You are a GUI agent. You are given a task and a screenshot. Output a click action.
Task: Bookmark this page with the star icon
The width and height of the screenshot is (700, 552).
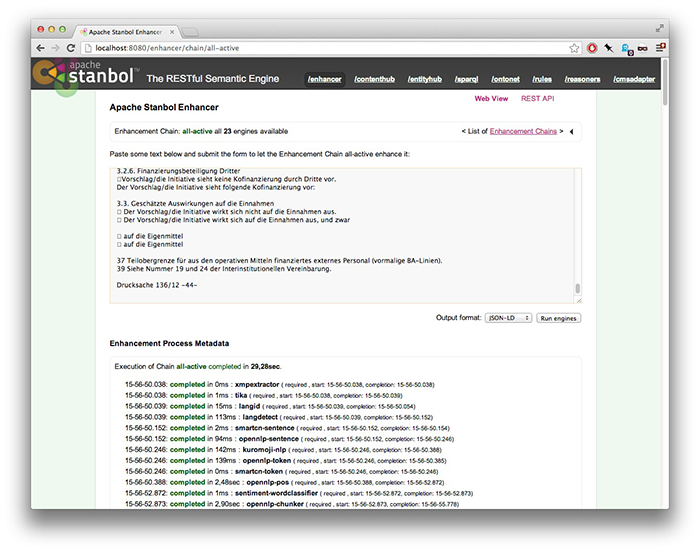[574, 48]
